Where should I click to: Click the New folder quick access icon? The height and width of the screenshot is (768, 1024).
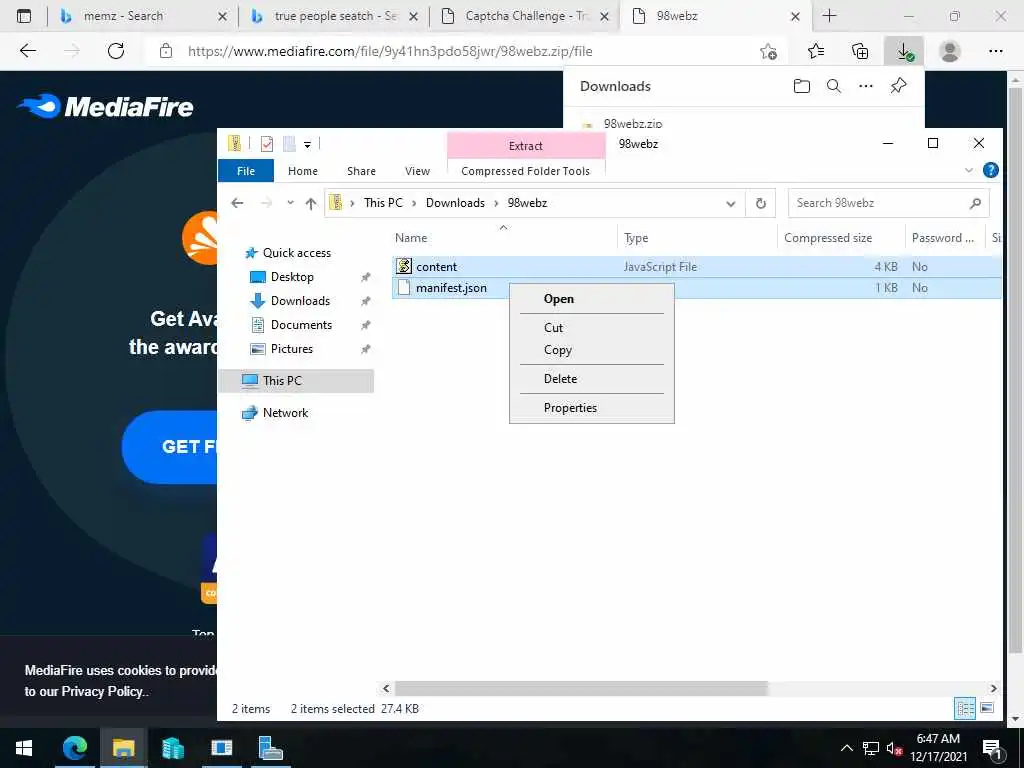[x=289, y=143]
